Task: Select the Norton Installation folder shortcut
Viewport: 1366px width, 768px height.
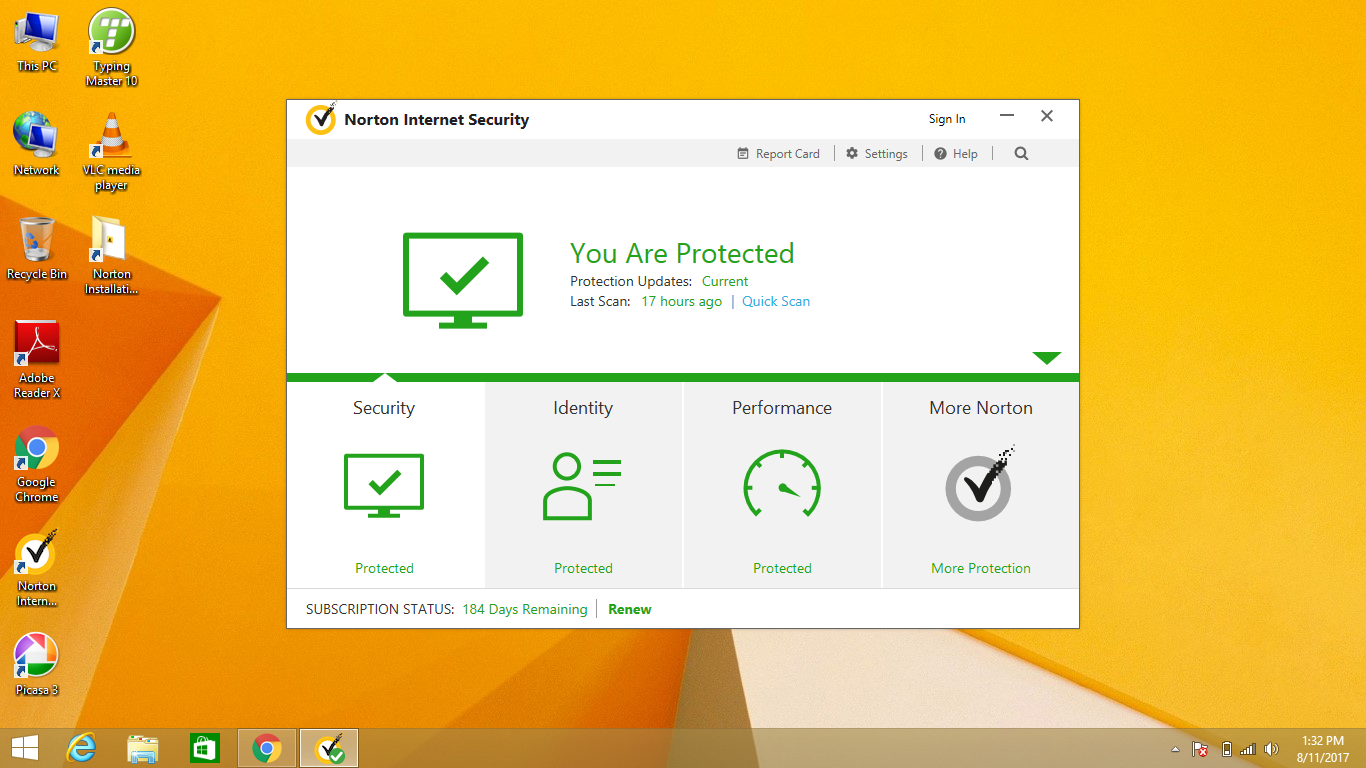Action: coord(112,256)
